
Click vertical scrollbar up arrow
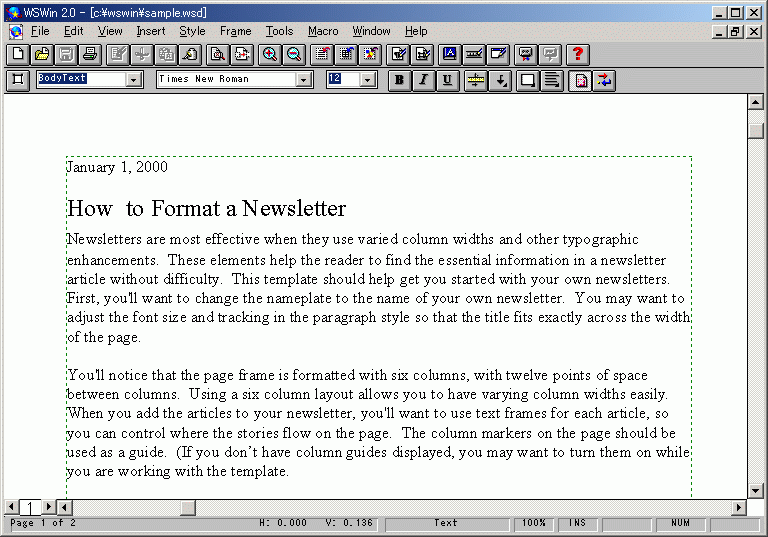[x=755, y=102]
